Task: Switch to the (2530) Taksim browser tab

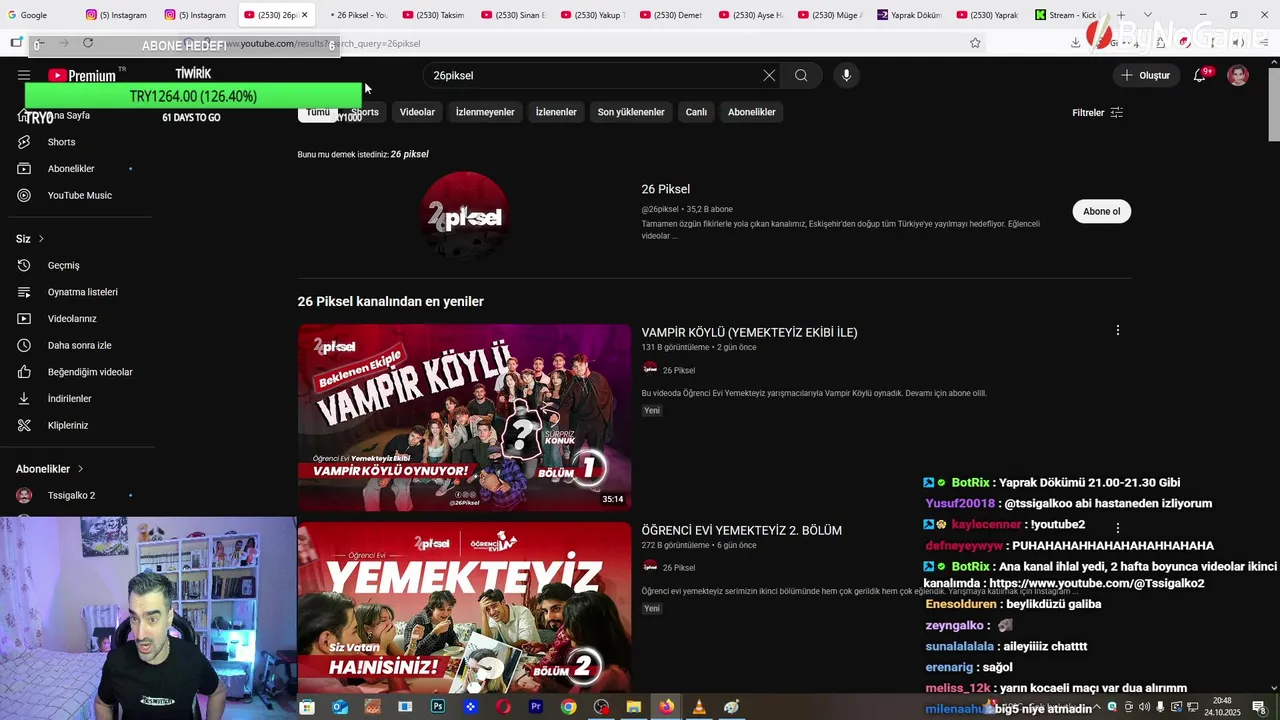Action: (432, 15)
